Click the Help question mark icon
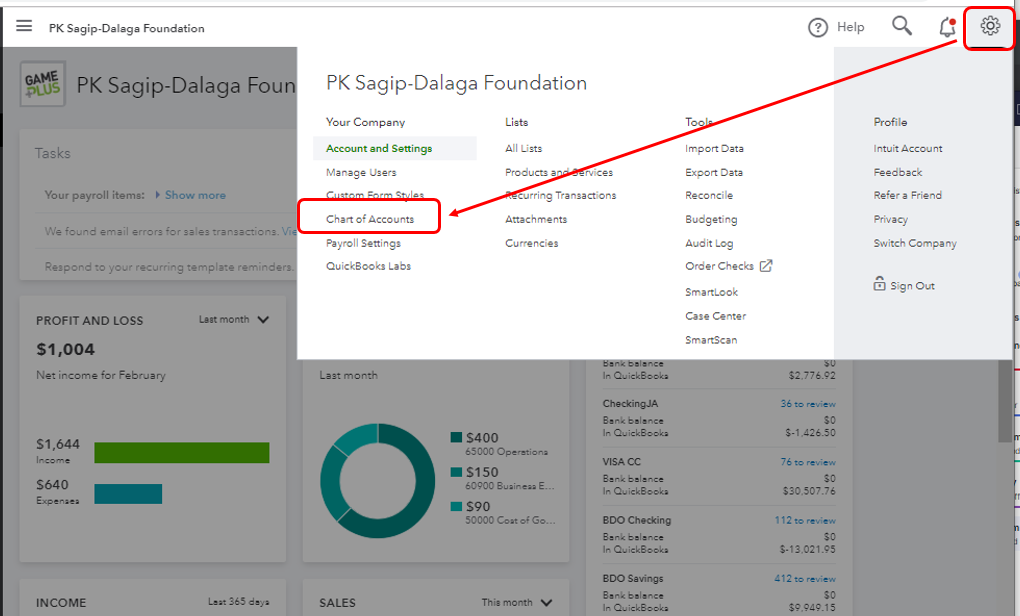 [x=818, y=27]
